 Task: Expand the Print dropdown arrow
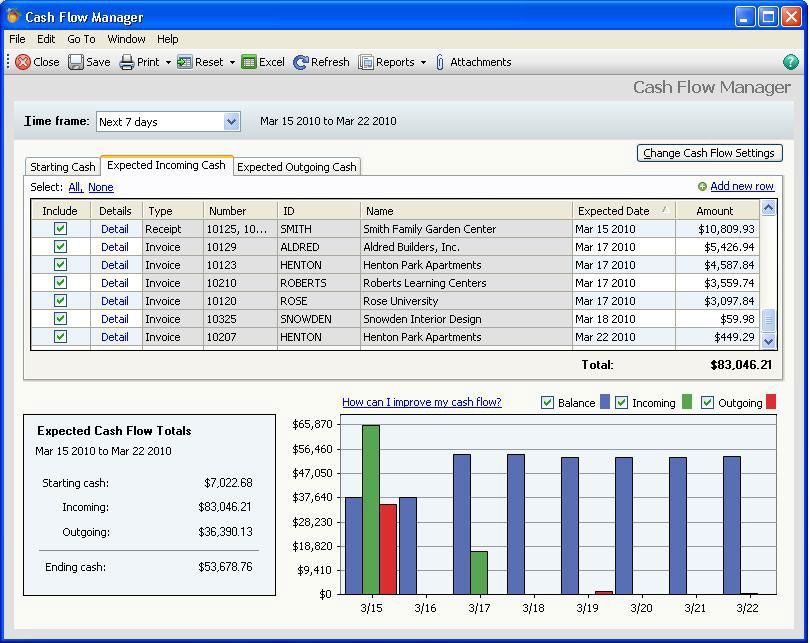[168, 62]
